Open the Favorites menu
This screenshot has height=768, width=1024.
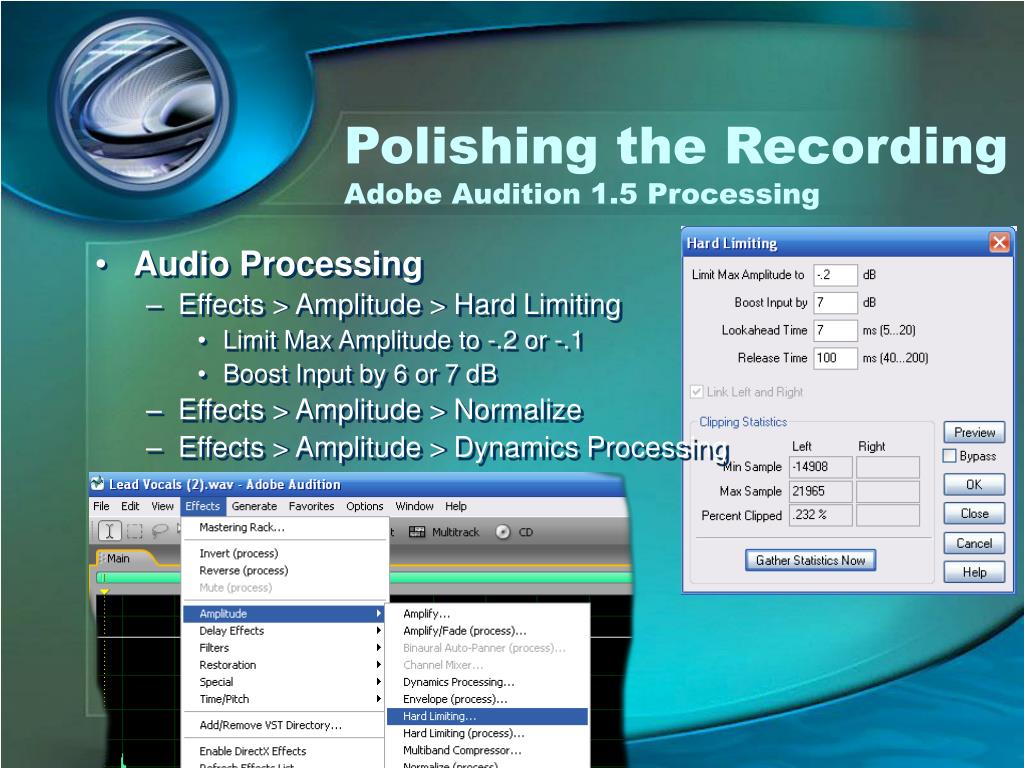coord(312,506)
